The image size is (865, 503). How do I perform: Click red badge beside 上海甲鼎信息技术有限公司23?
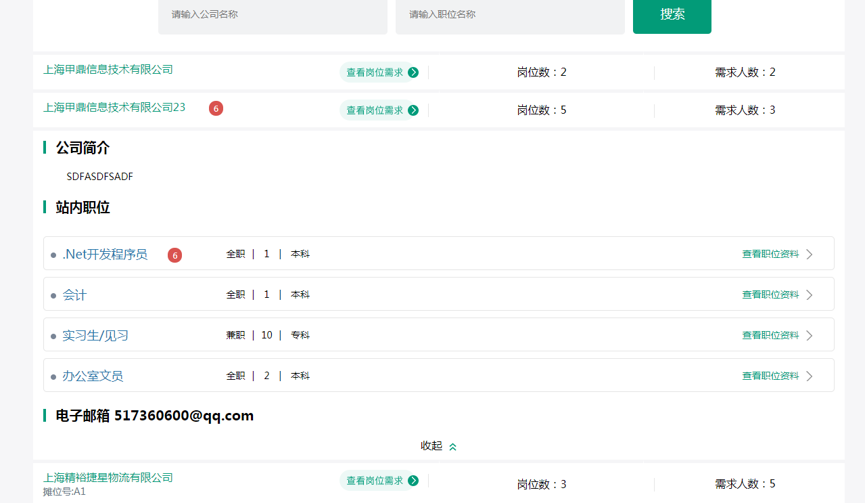pos(216,108)
